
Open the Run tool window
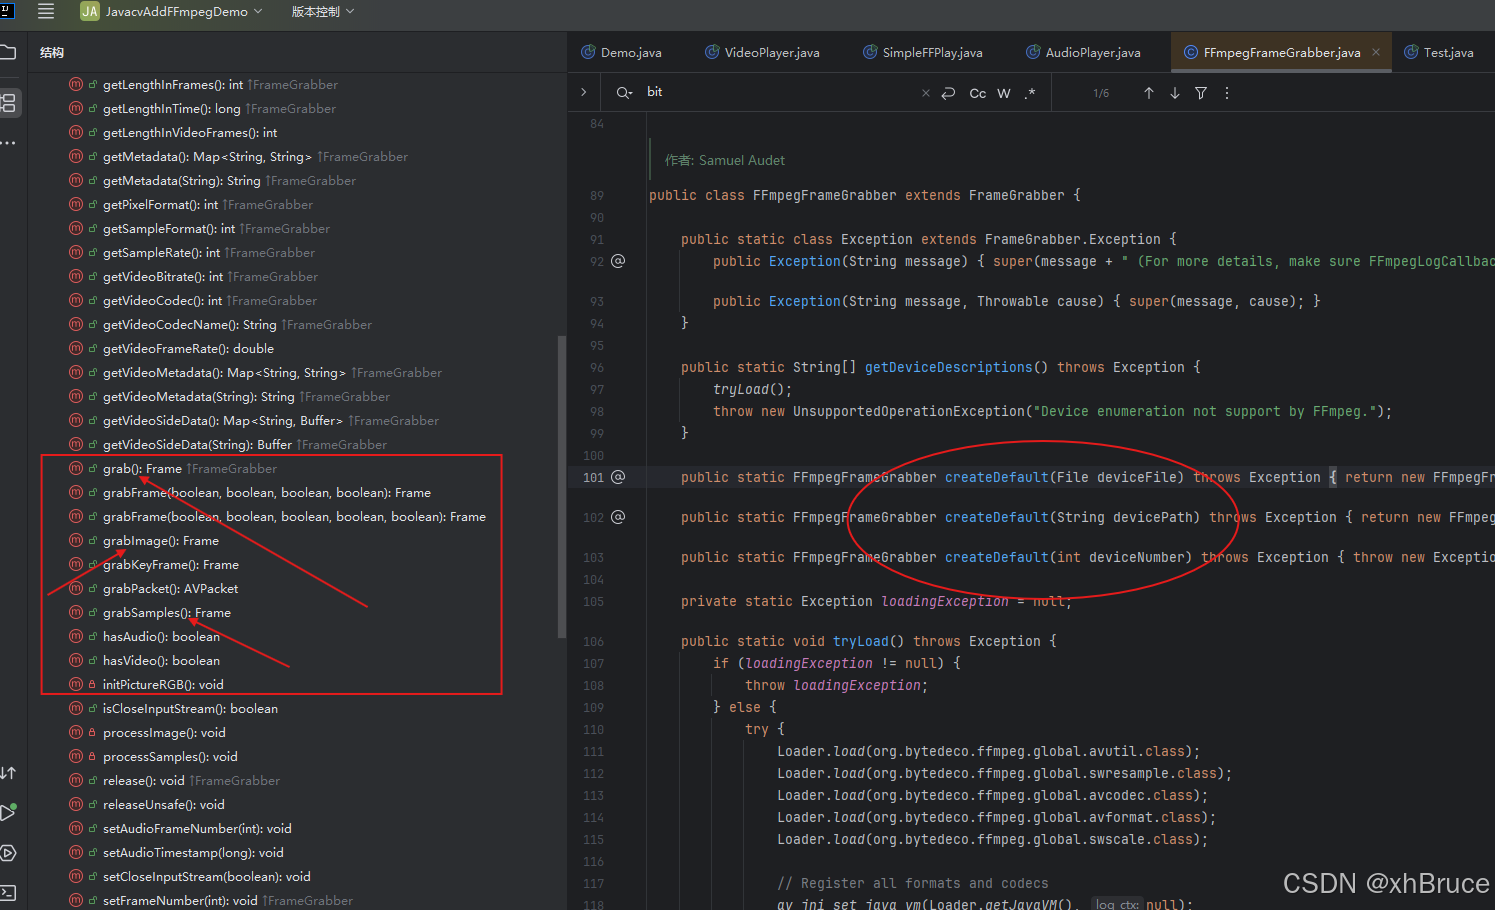(8, 812)
